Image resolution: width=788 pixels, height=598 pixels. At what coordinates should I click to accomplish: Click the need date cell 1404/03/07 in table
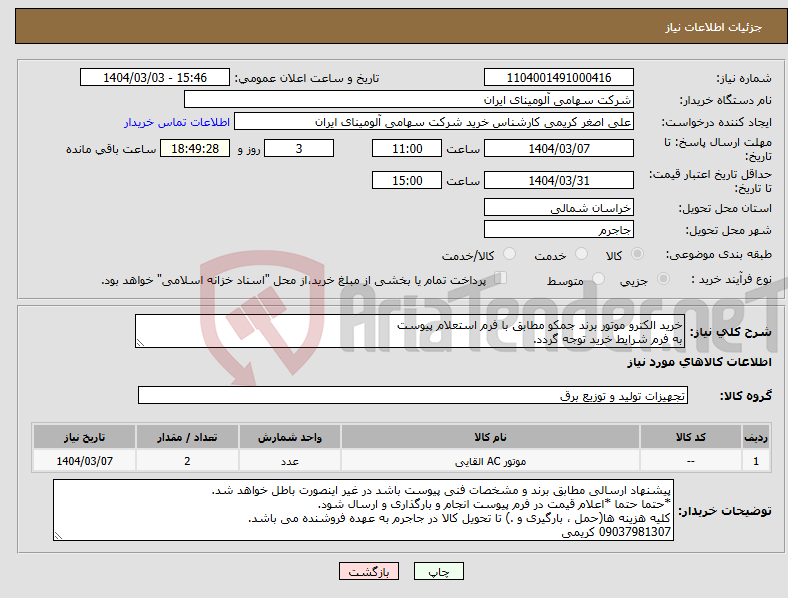[84, 461]
